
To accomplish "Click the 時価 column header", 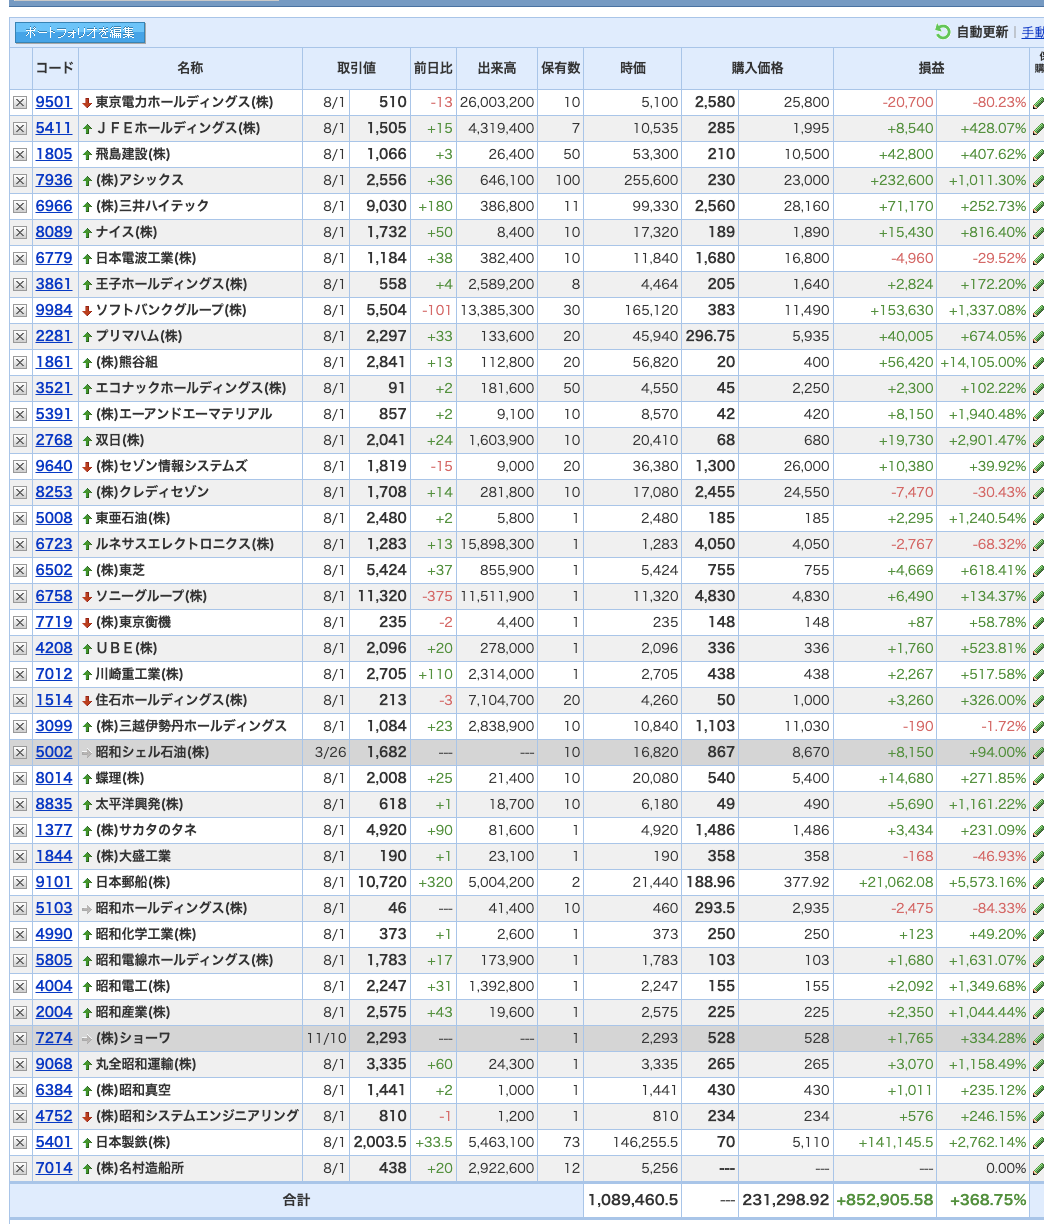I will pos(633,68).
